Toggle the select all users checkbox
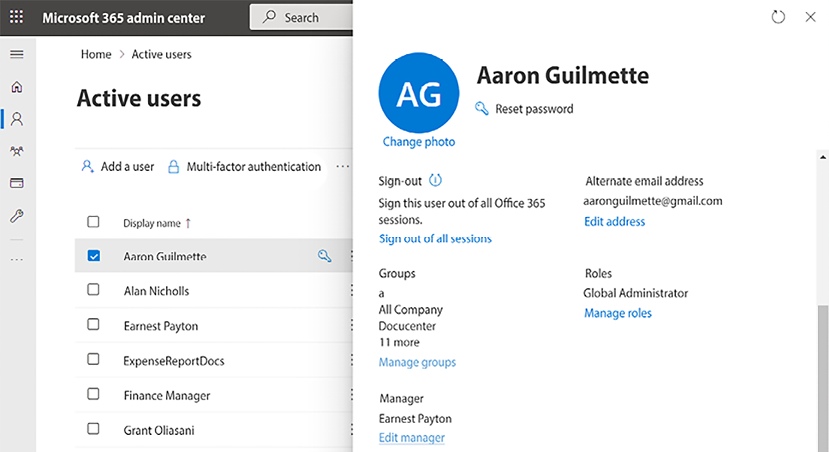Viewport: 829px width, 452px height. [x=94, y=222]
